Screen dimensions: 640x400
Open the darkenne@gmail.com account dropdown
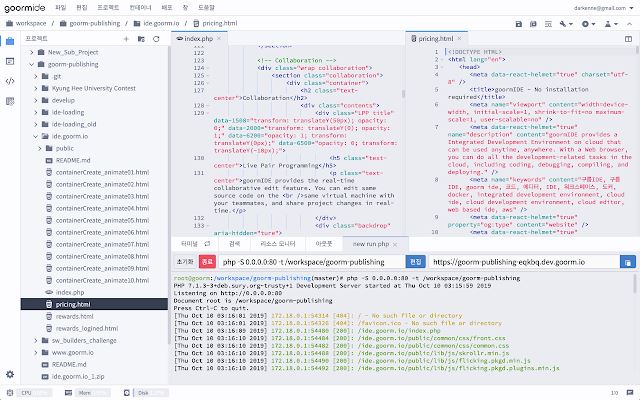(x=603, y=8)
